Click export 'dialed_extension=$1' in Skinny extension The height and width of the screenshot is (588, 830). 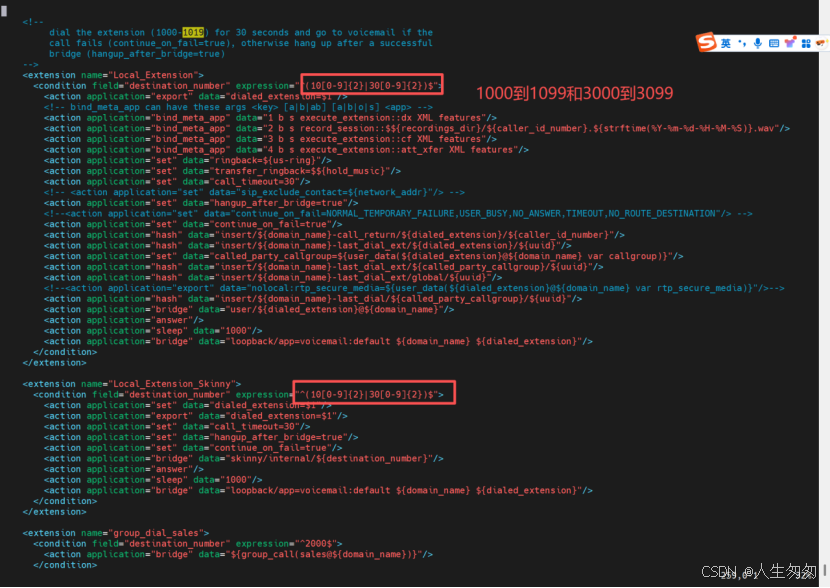(x=196, y=416)
